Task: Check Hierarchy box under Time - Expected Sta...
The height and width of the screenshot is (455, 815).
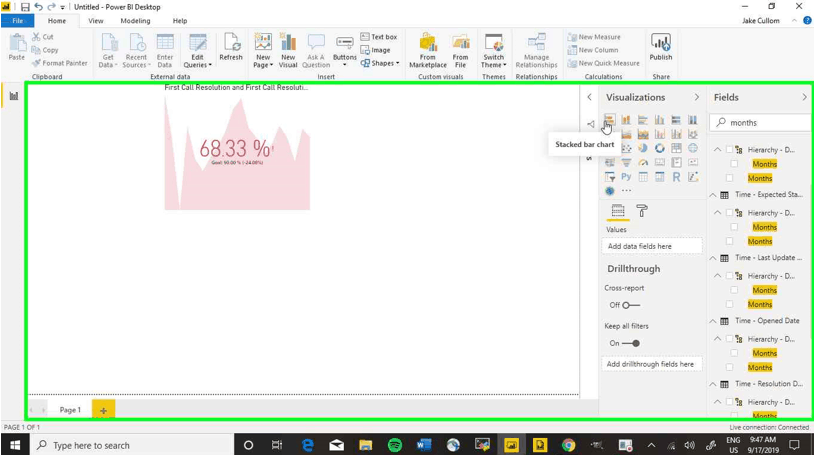Action: click(x=729, y=213)
